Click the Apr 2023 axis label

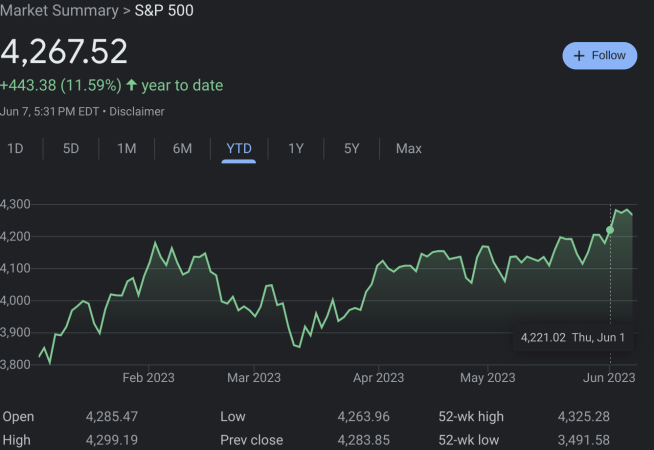click(379, 378)
